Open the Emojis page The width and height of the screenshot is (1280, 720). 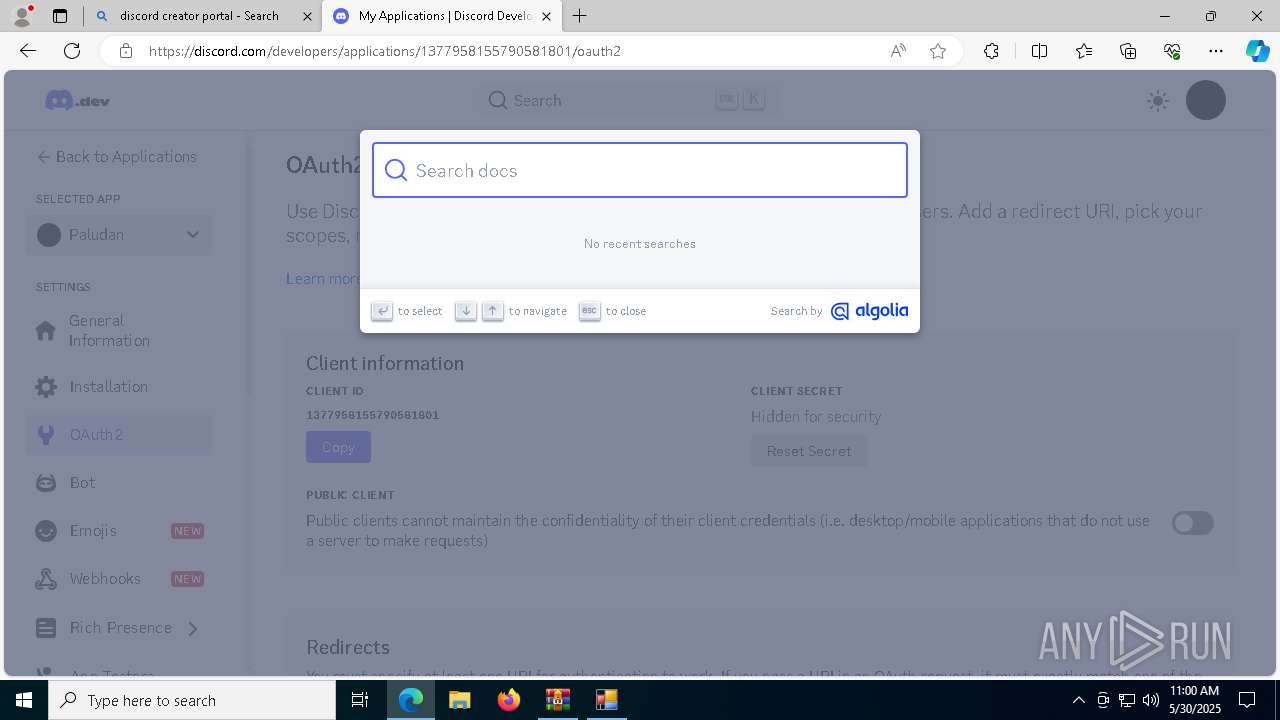pyautogui.click(x=119, y=531)
